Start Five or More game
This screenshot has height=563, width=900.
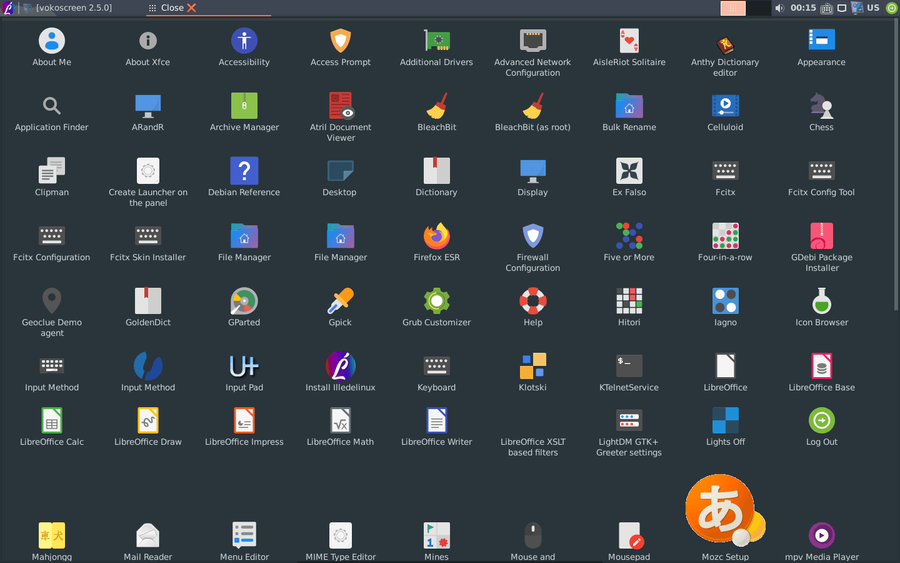tap(629, 242)
